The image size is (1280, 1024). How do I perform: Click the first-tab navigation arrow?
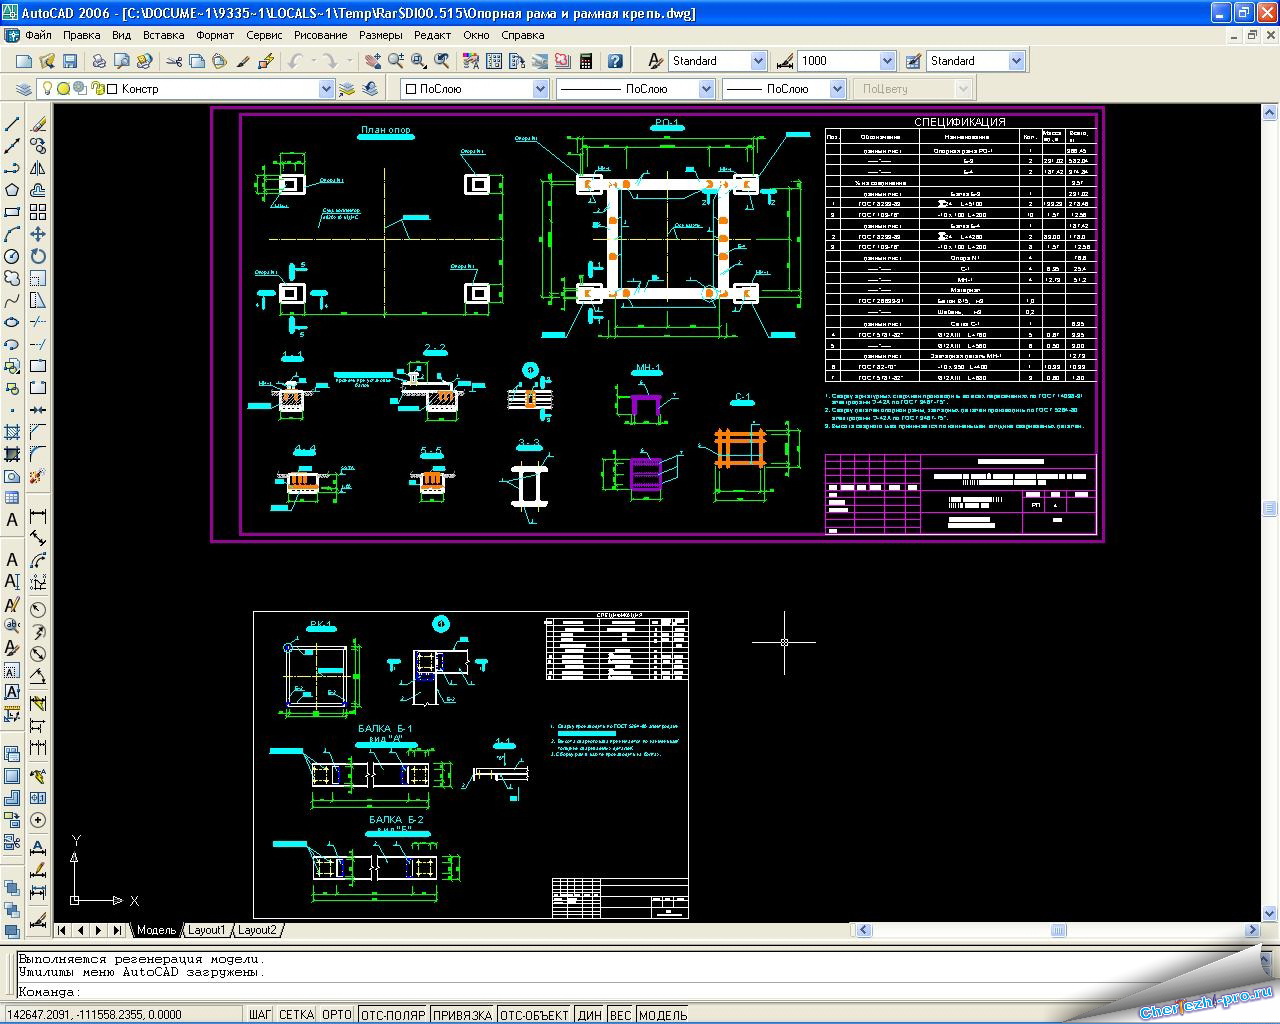click(62, 930)
